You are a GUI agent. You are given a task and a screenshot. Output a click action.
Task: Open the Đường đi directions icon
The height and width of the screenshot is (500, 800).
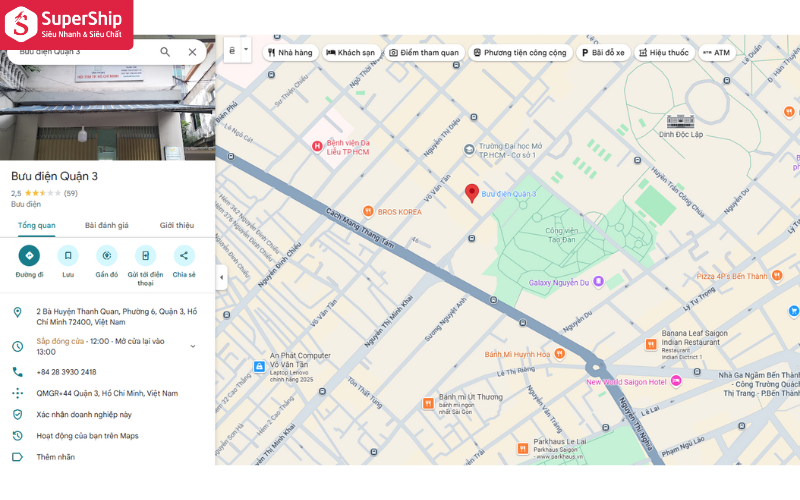coord(29,256)
